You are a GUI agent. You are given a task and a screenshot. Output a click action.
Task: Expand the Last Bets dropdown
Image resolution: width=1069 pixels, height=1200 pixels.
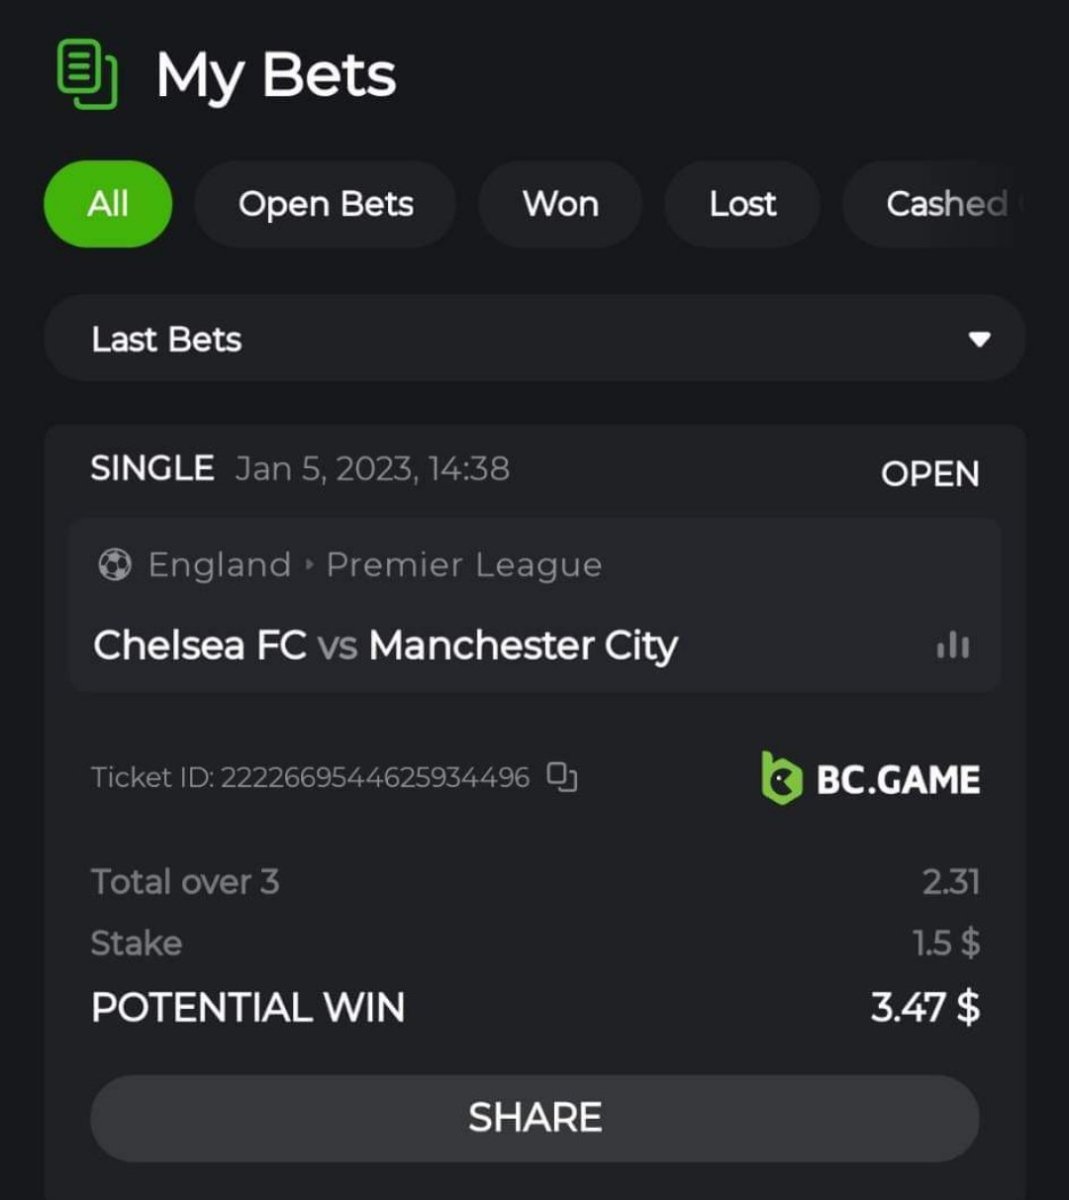[535, 339]
